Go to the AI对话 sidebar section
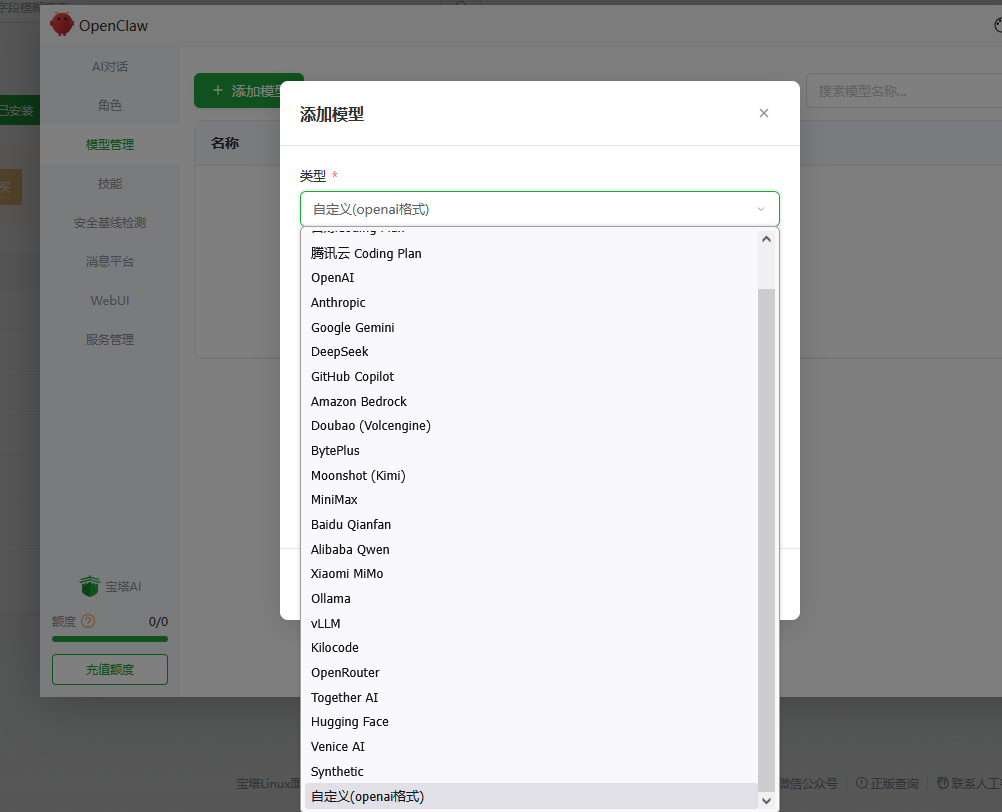Screen dimensions: 1002x812 tap(110, 67)
